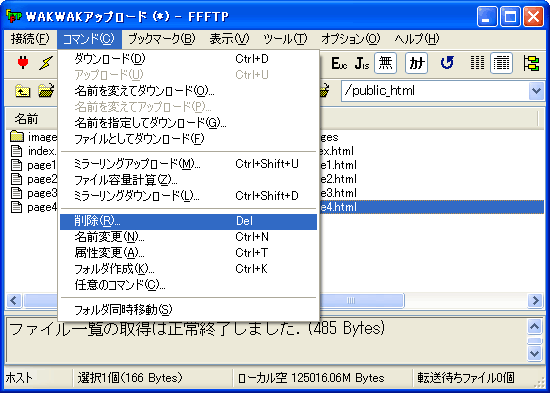
Task: Choose ファイル容量計算(Z) entry
Action: pyautogui.click(x=189, y=180)
